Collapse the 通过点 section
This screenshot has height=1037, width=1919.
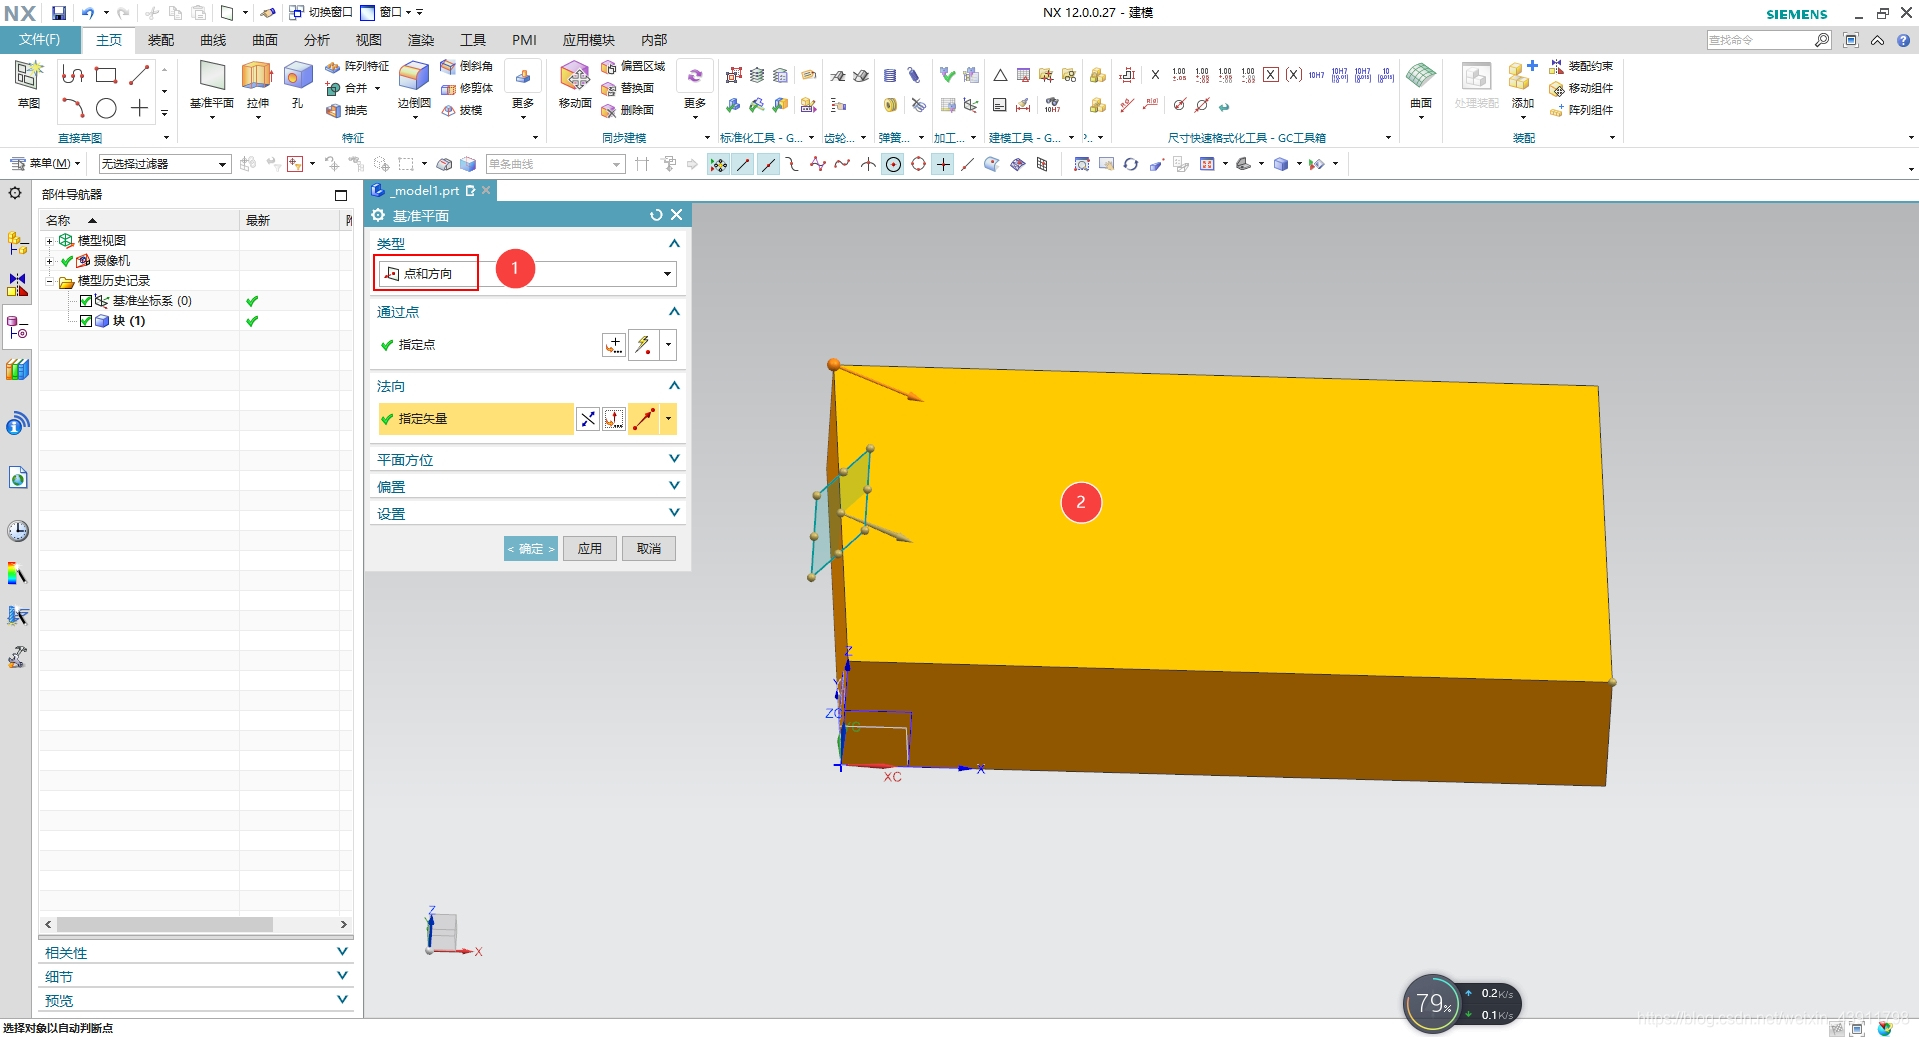[x=674, y=312]
